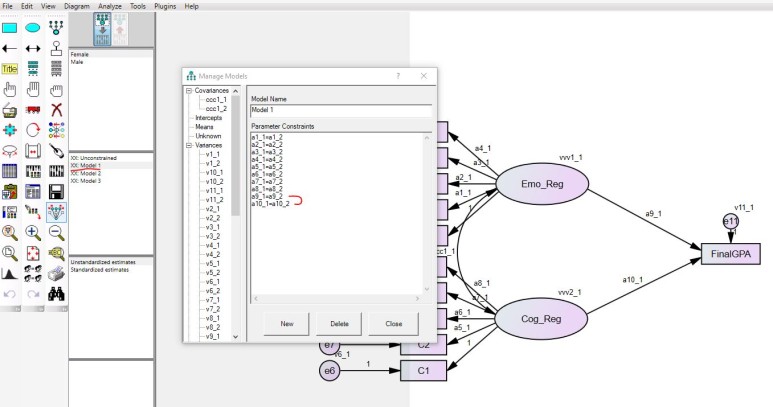Viewport: 773px width, 407px height.
Task: Select the double-headed Draw covariances arrow tool
Action: point(33,49)
